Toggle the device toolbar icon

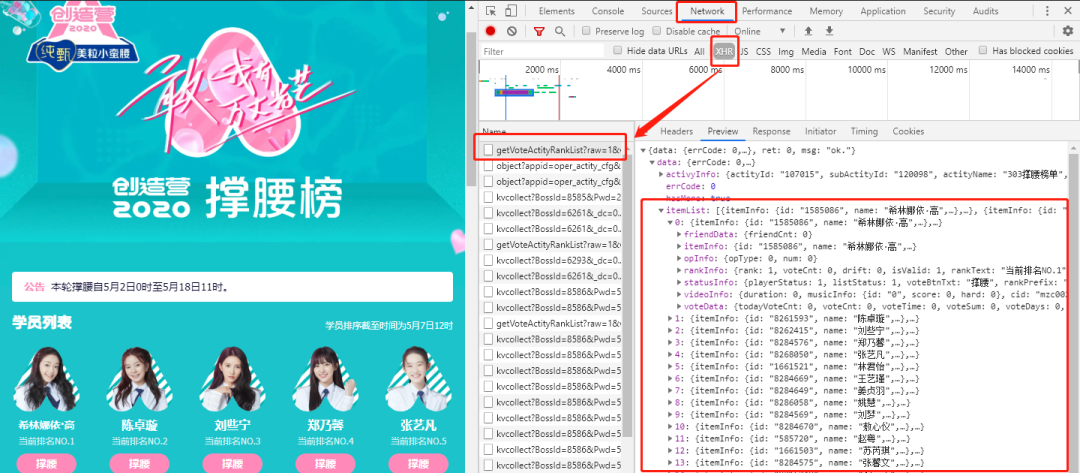point(511,11)
